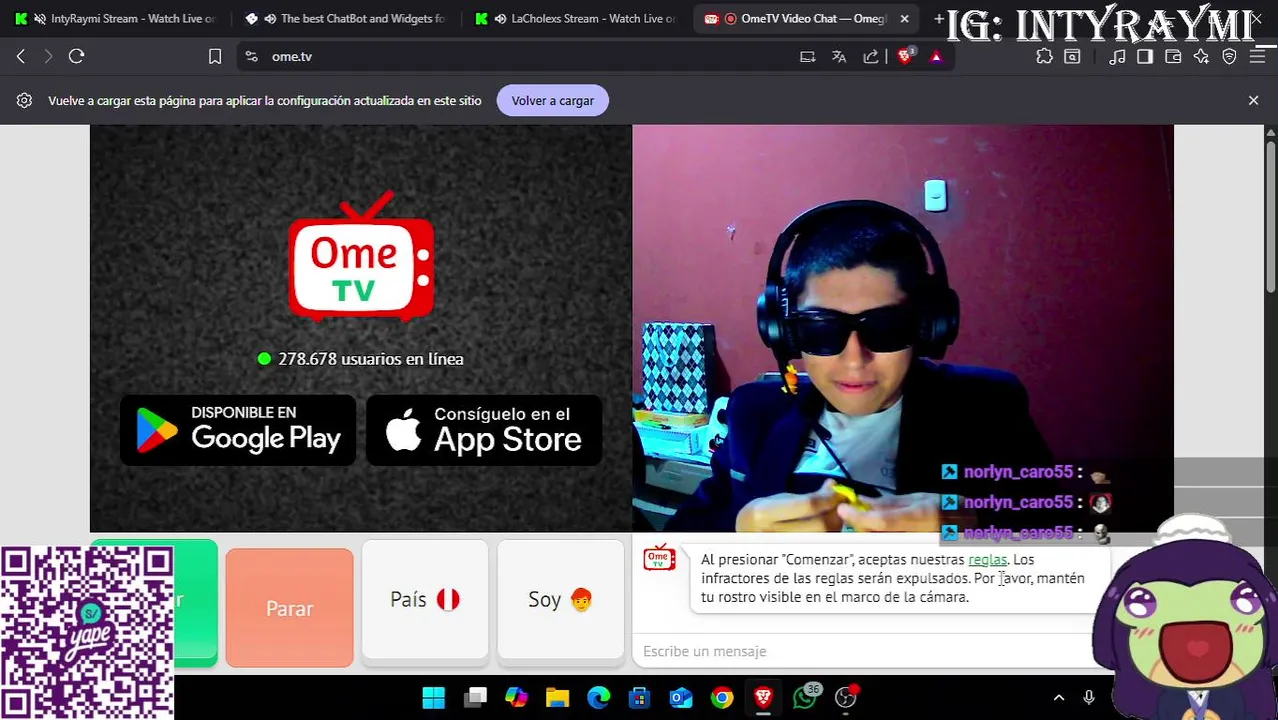Open Brave Shields lion icon
This screenshot has height=720, width=1278.
tap(905, 57)
